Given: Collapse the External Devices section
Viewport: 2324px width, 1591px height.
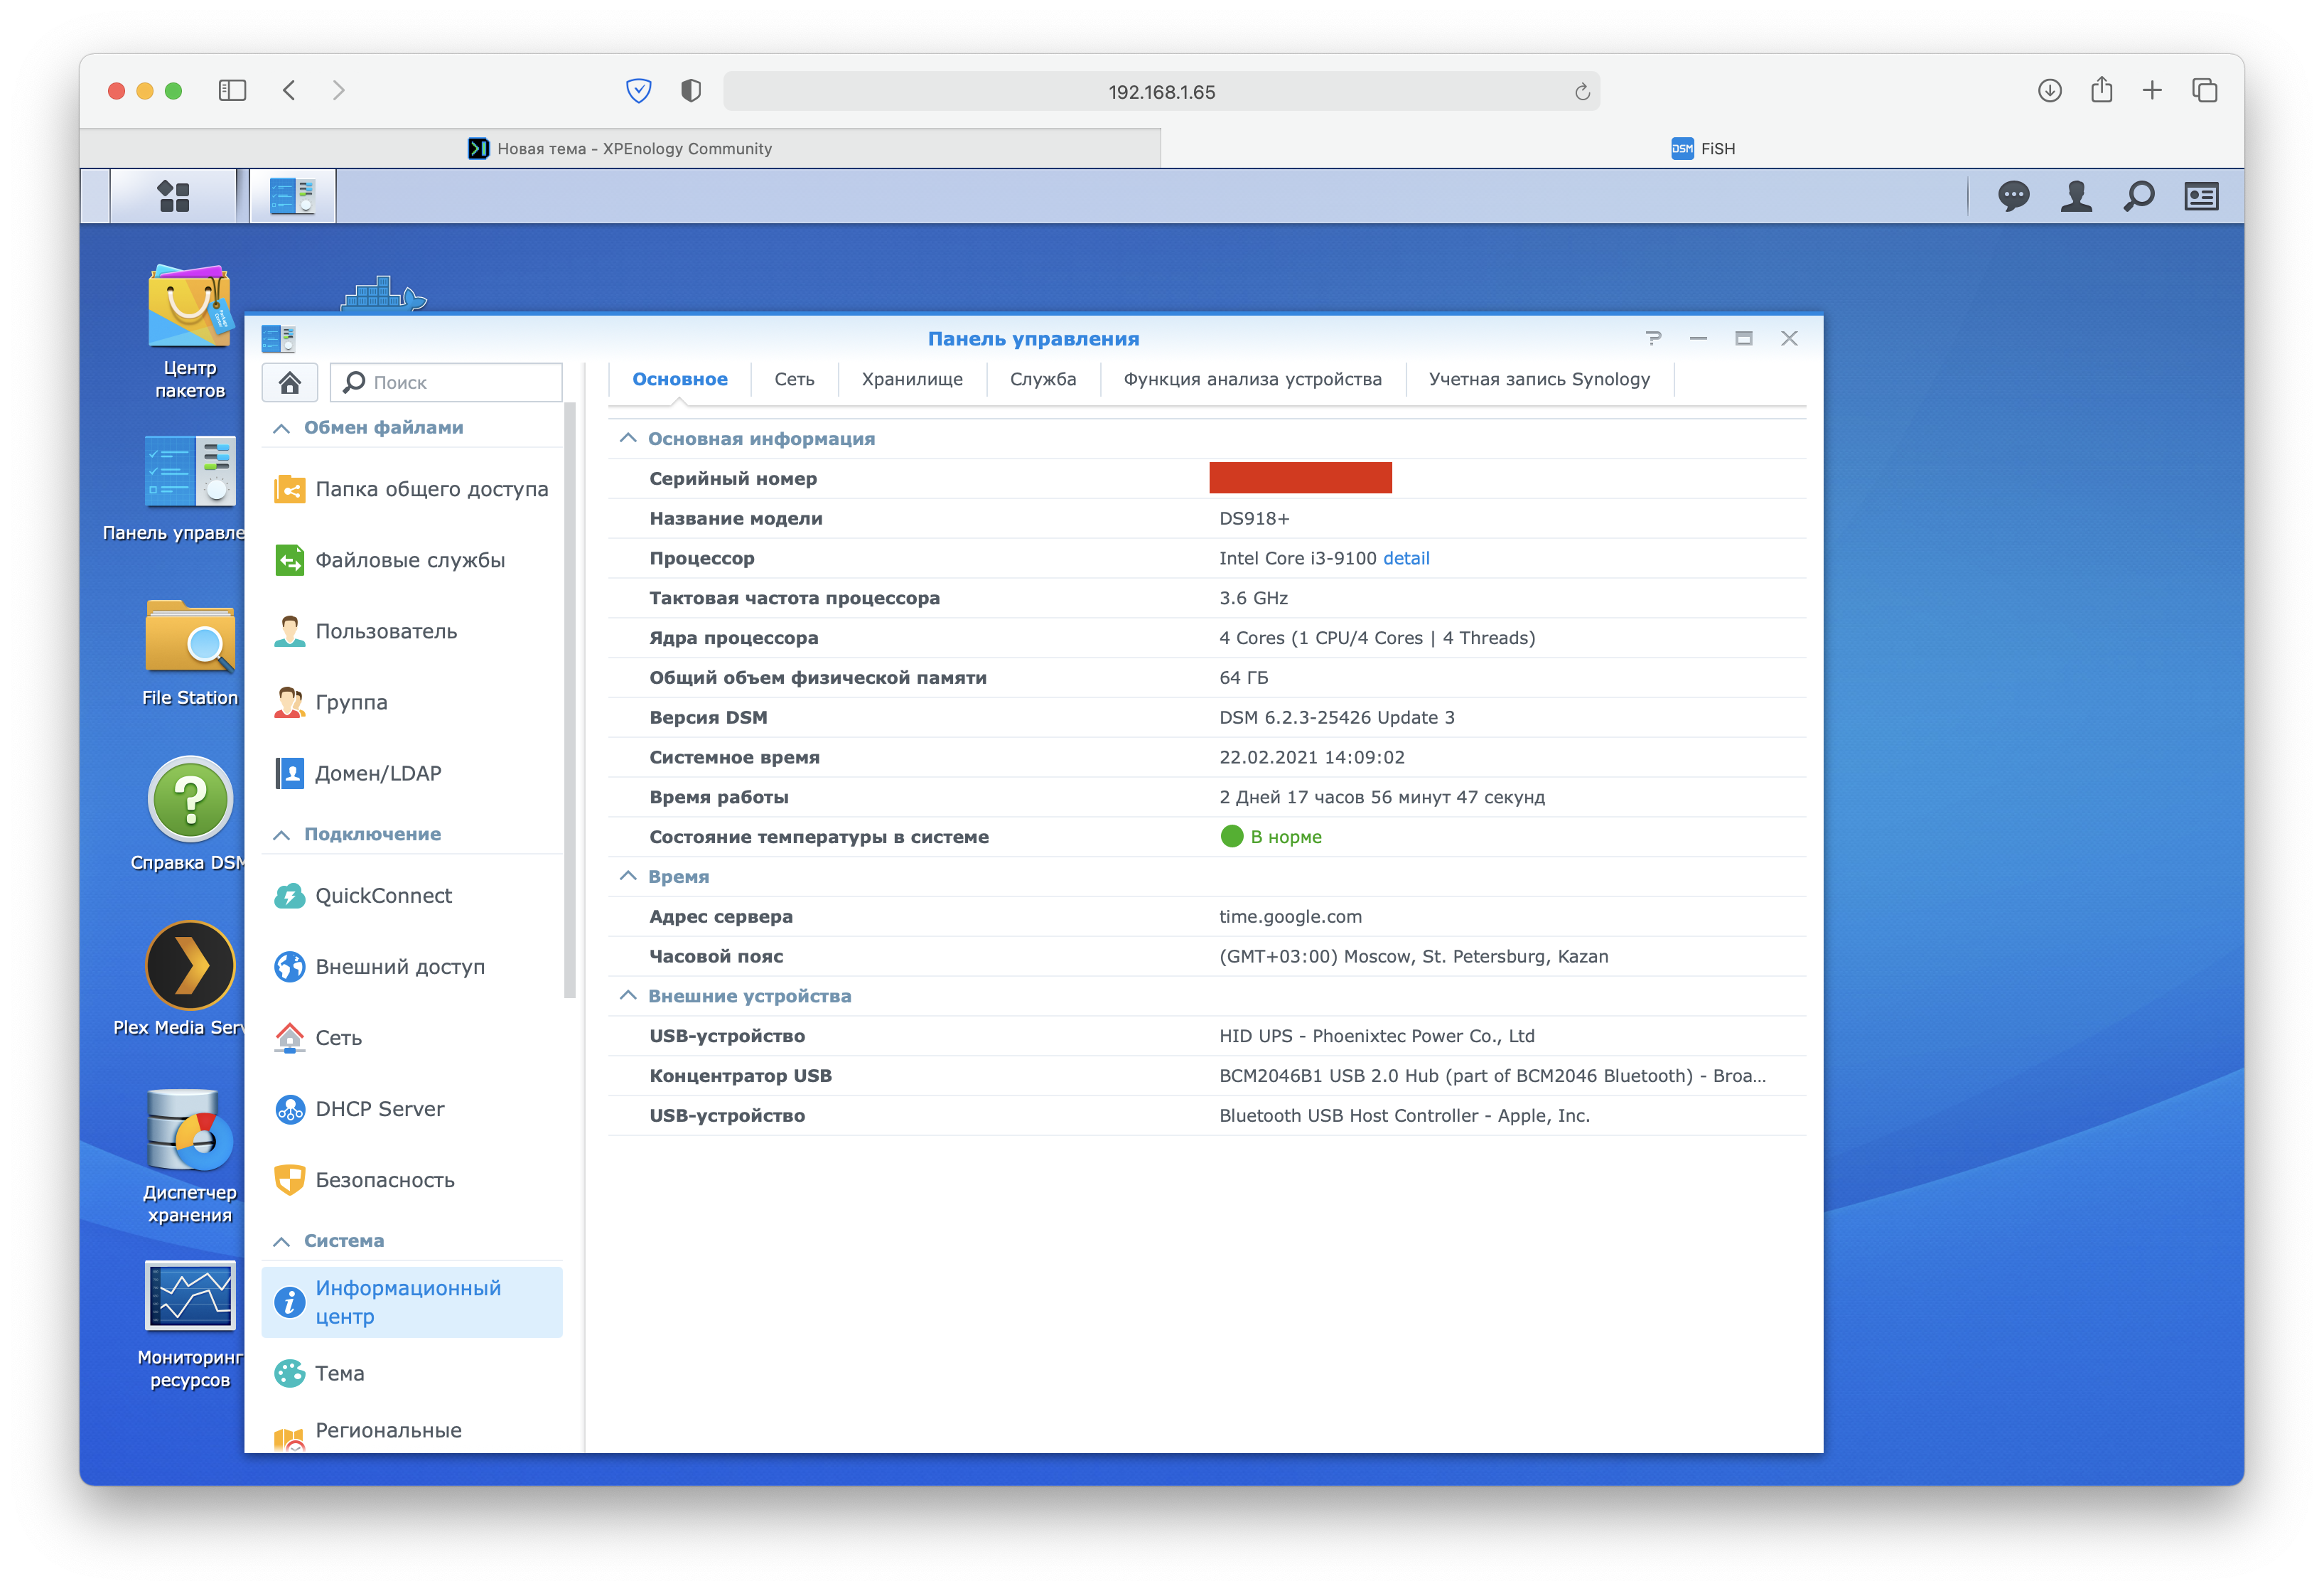Looking at the screenshot, I should click(x=628, y=996).
